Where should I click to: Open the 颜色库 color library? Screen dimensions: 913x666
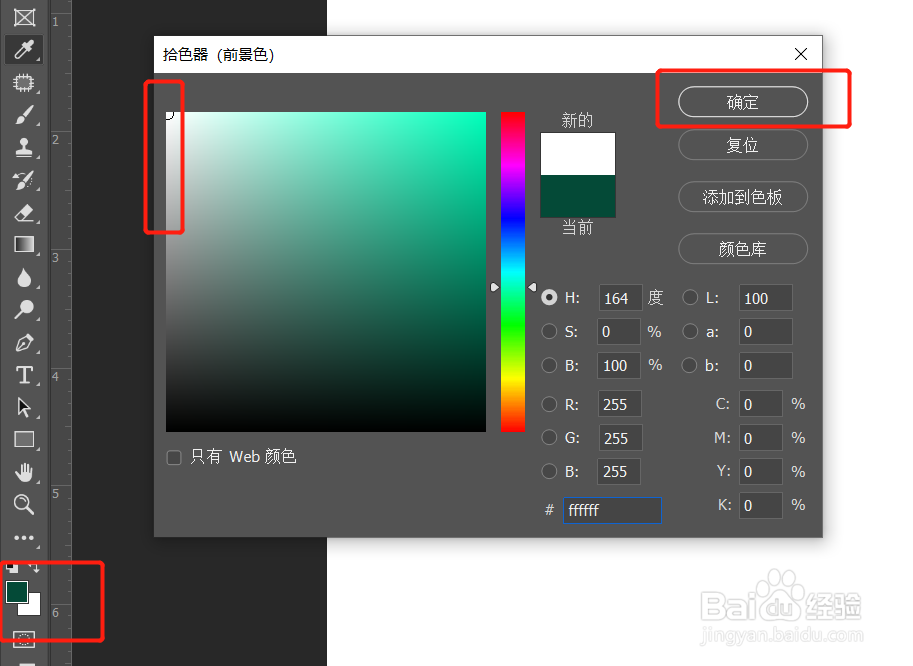pos(743,249)
